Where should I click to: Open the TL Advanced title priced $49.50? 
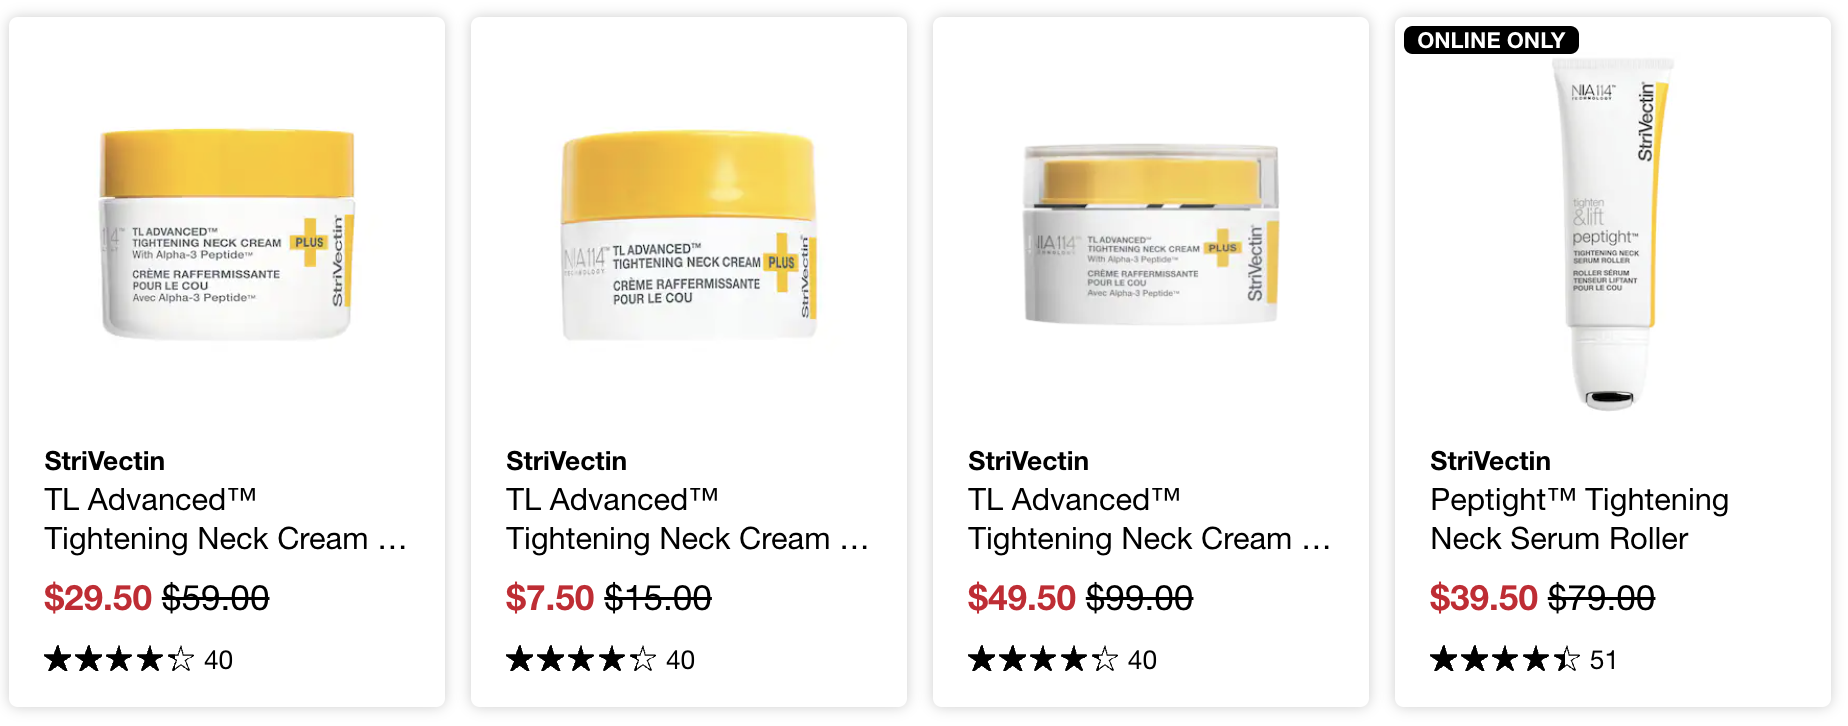pyautogui.click(x=1150, y=519)
